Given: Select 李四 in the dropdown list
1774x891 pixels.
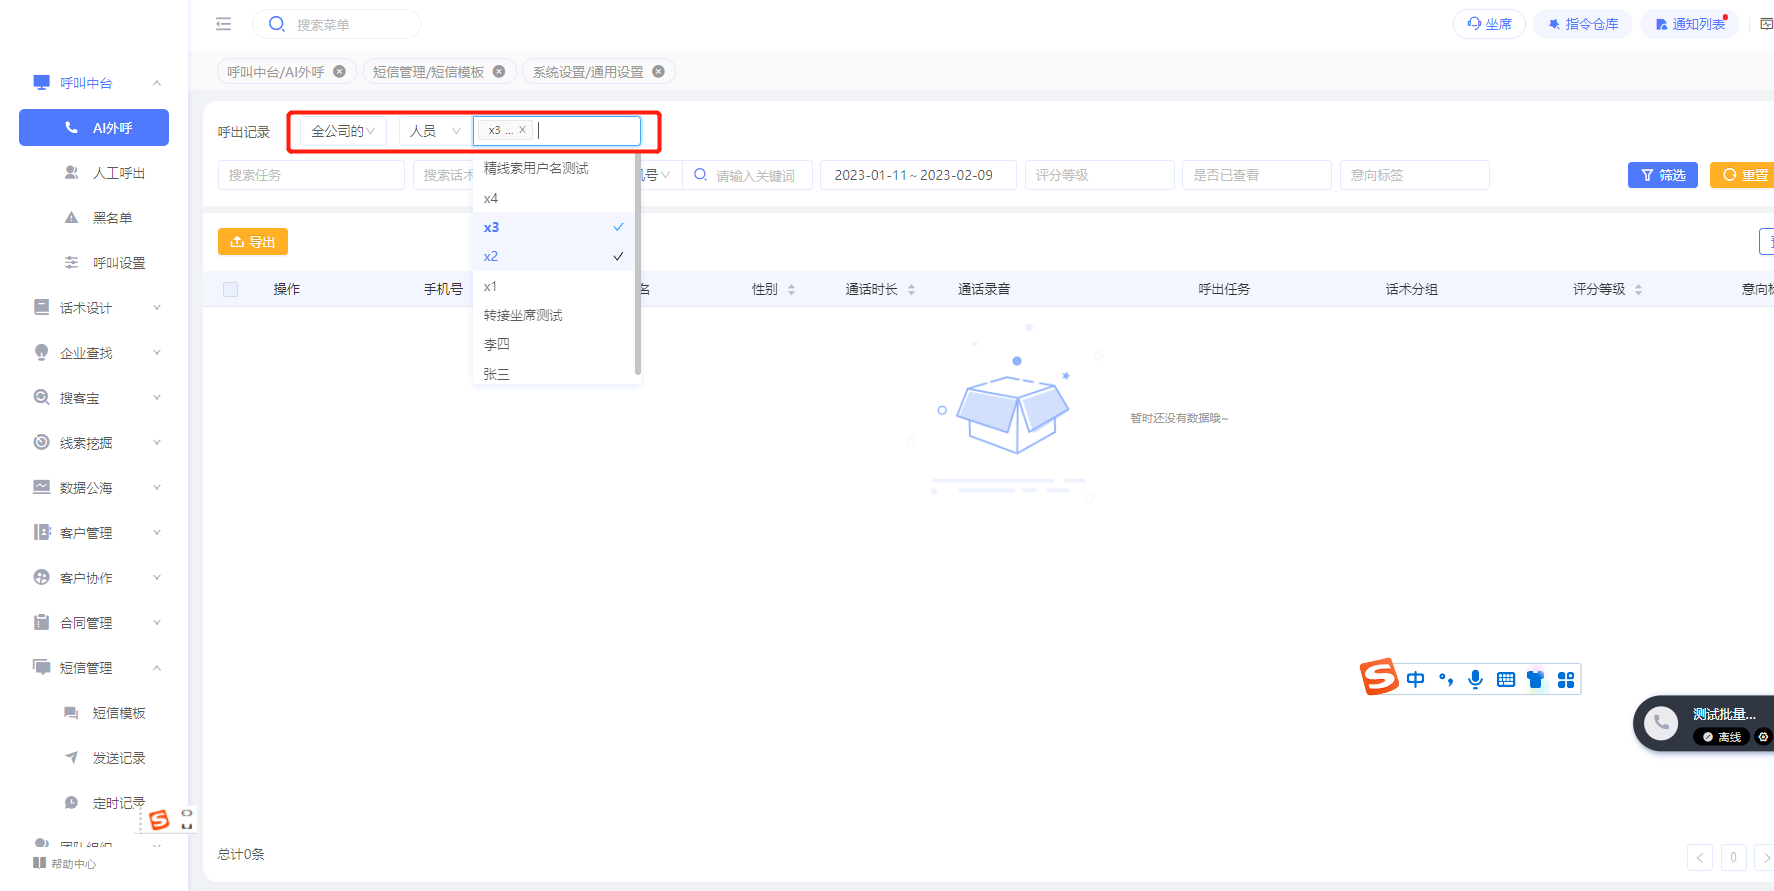Looking at the screenshot, I should pyautogui.click(x=554, y=344).
